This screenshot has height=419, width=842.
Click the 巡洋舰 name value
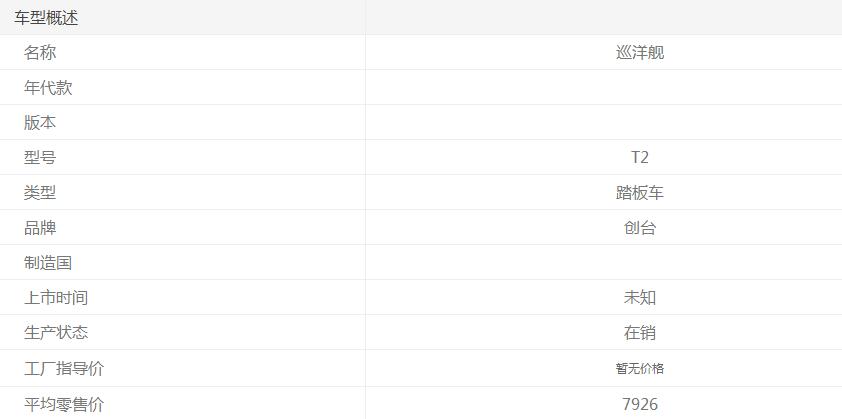[640, 53]
